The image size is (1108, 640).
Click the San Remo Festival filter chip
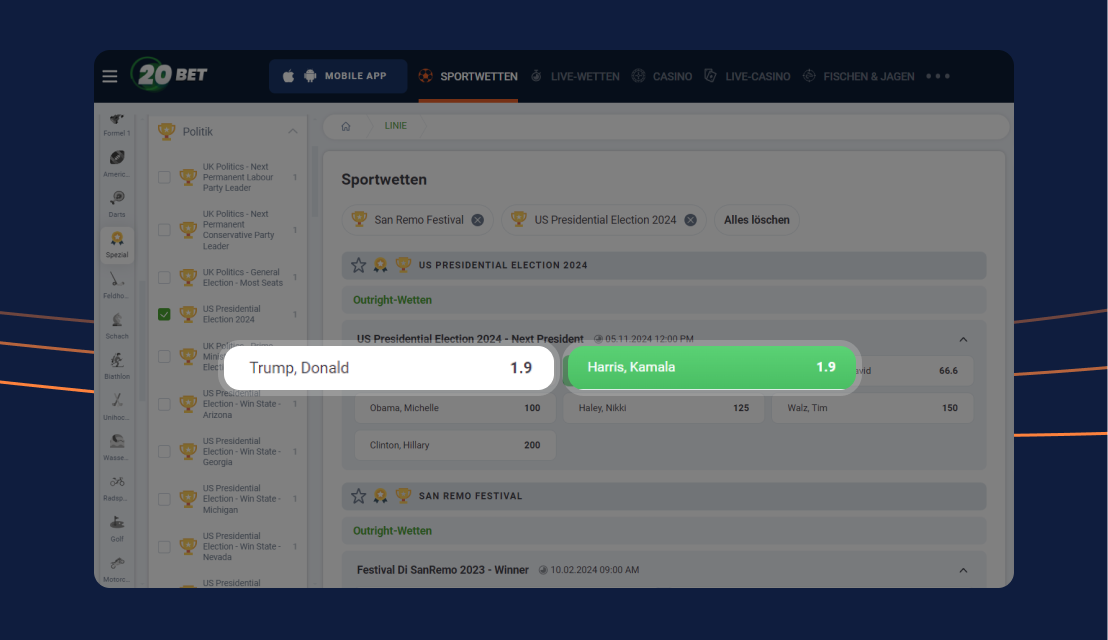[x=418, y=220]
